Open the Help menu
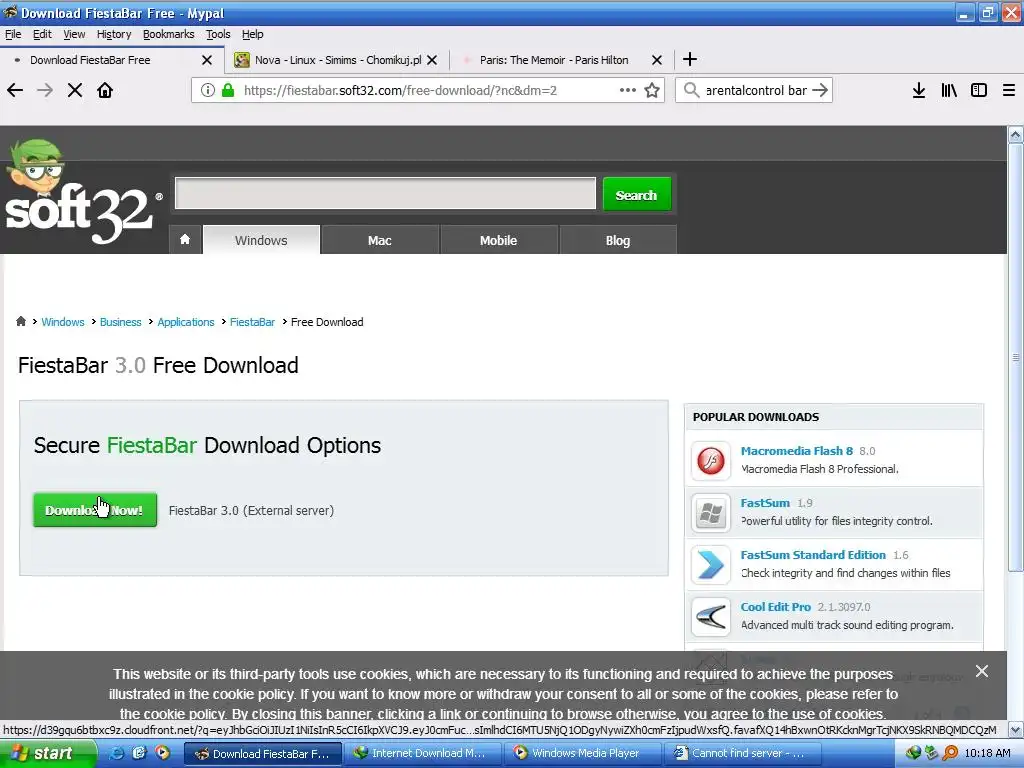The width and height of the screenshot is (1024, 768). point(253,34)
